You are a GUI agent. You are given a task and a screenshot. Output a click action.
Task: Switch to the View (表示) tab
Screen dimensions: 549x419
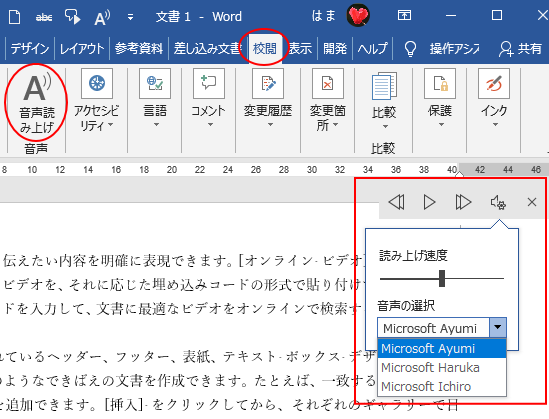300,49
